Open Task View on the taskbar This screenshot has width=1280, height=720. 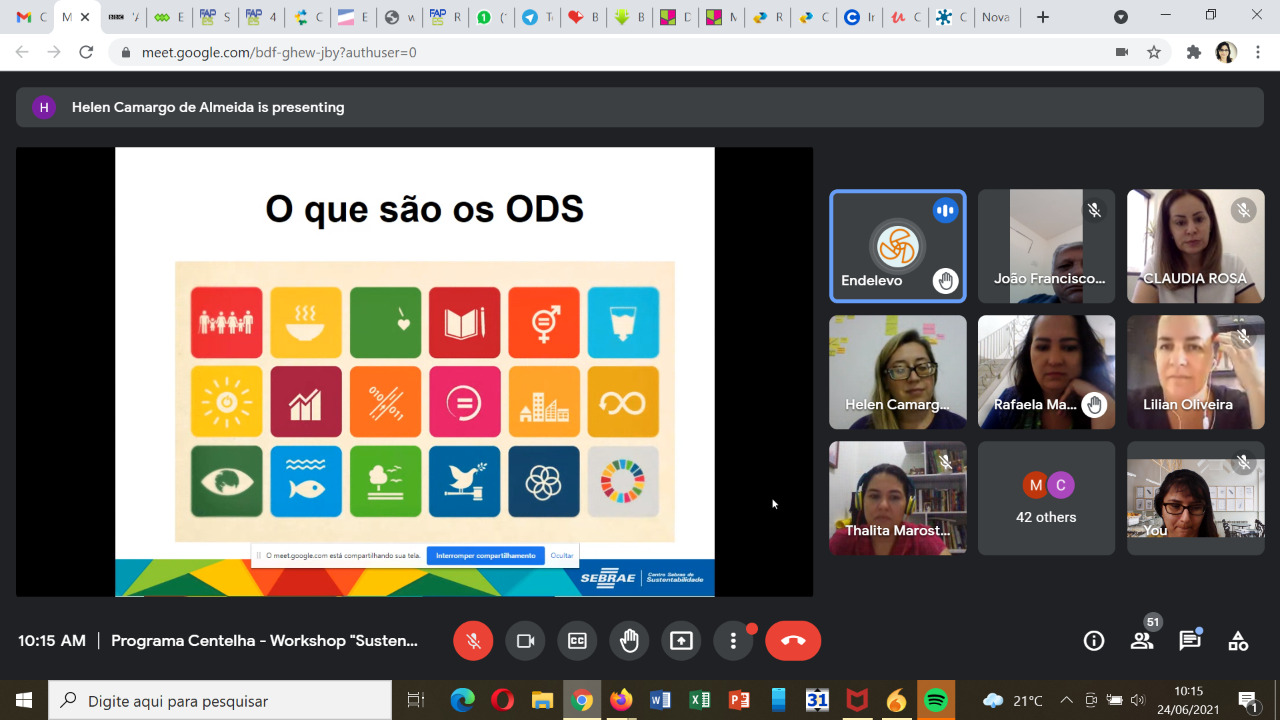click(416, 700)
